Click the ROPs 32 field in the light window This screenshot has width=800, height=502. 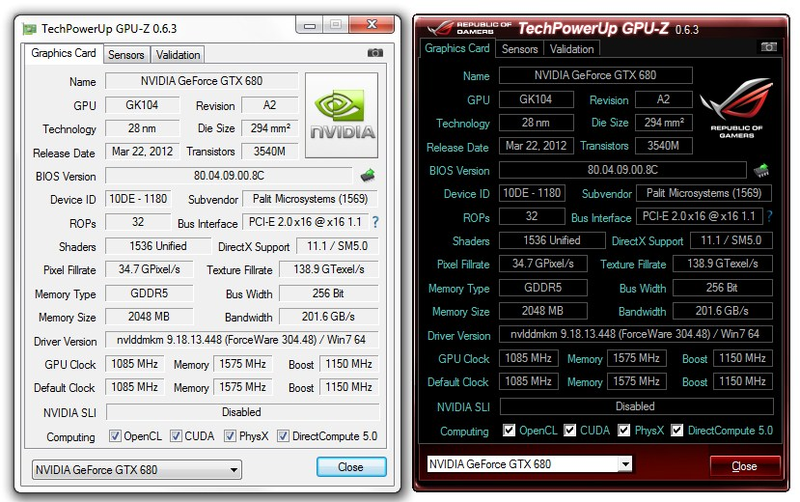coord(138,222)
